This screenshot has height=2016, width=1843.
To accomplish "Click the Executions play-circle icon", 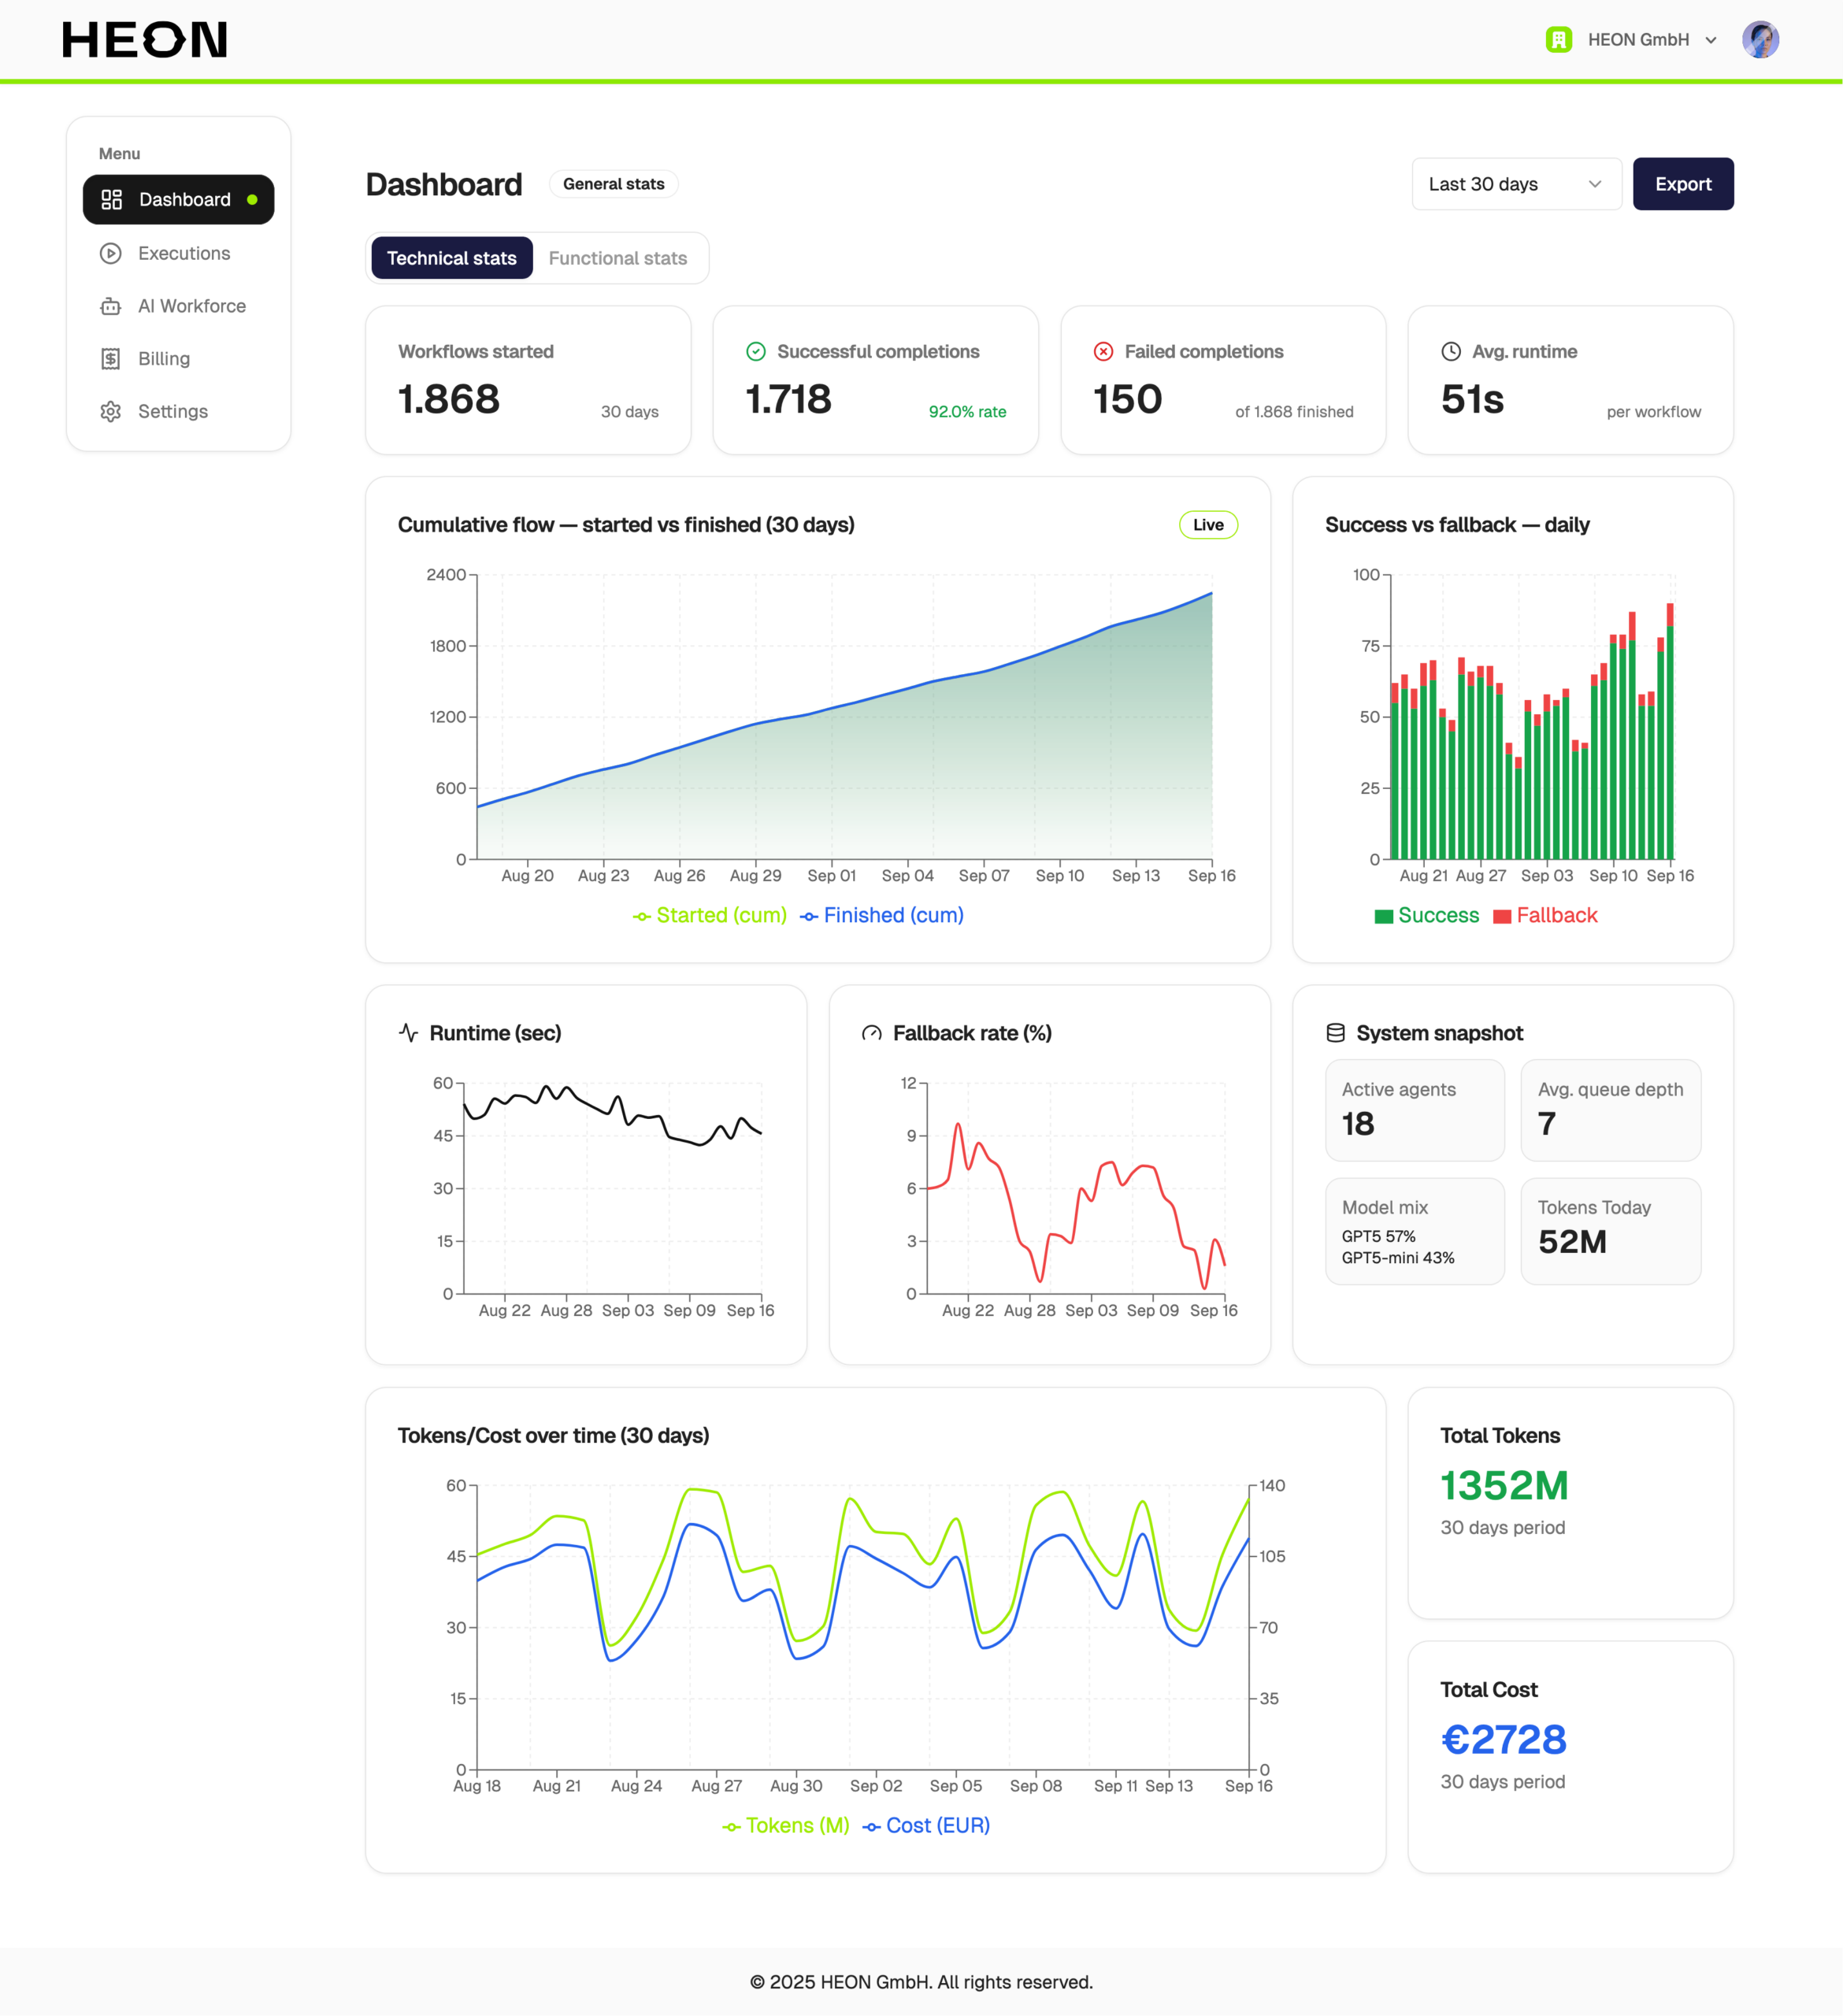I will pos(111,254).
